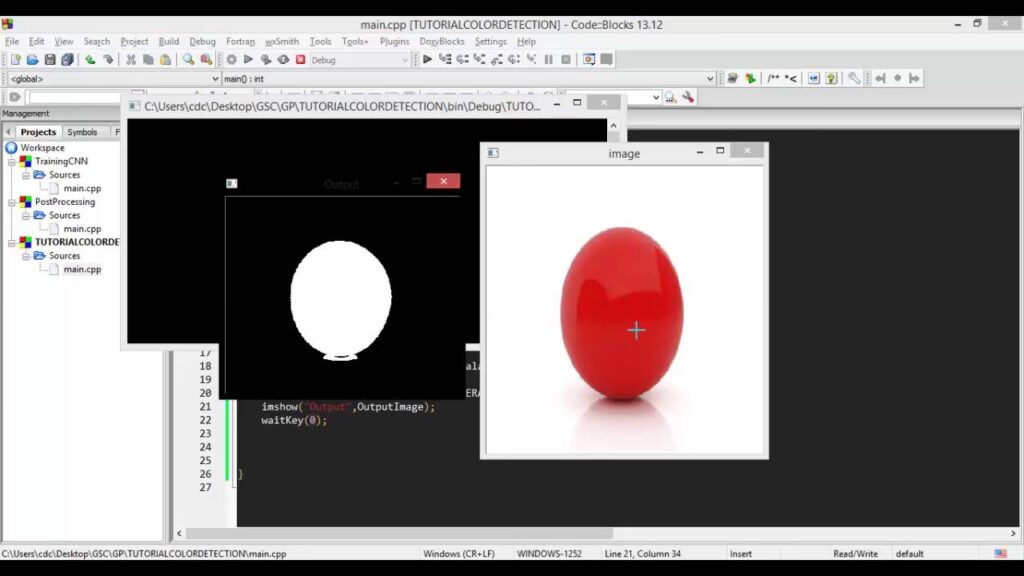
Task: Click the New file toolbar icon
Action: (15, 60)
